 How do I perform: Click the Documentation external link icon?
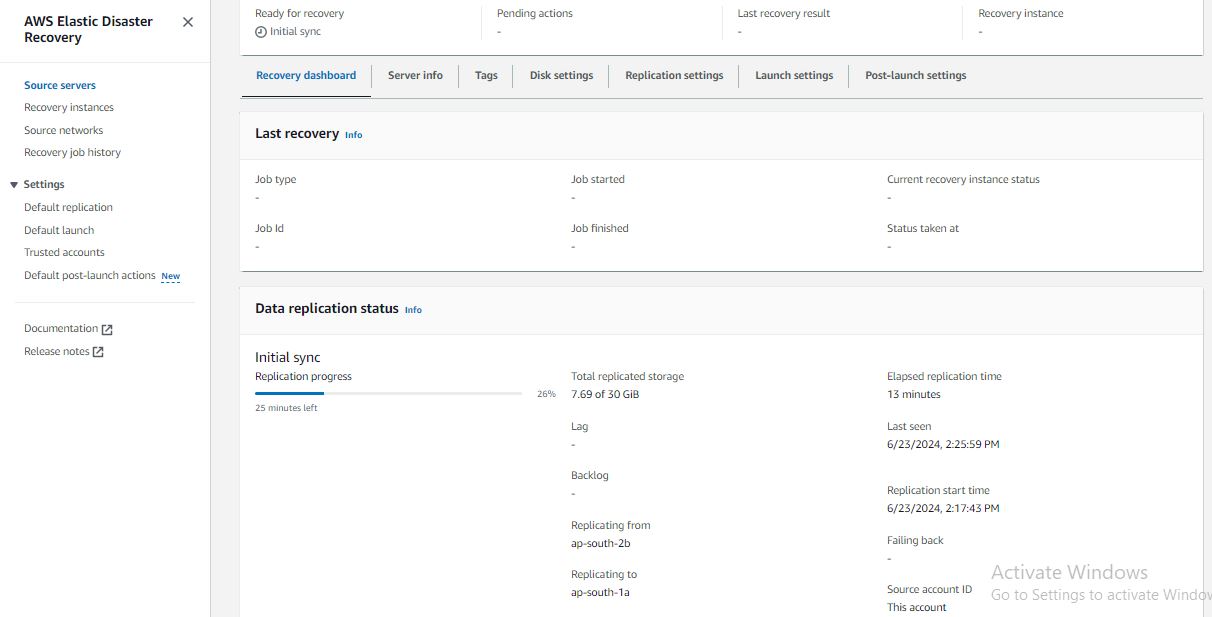point(107,329)
